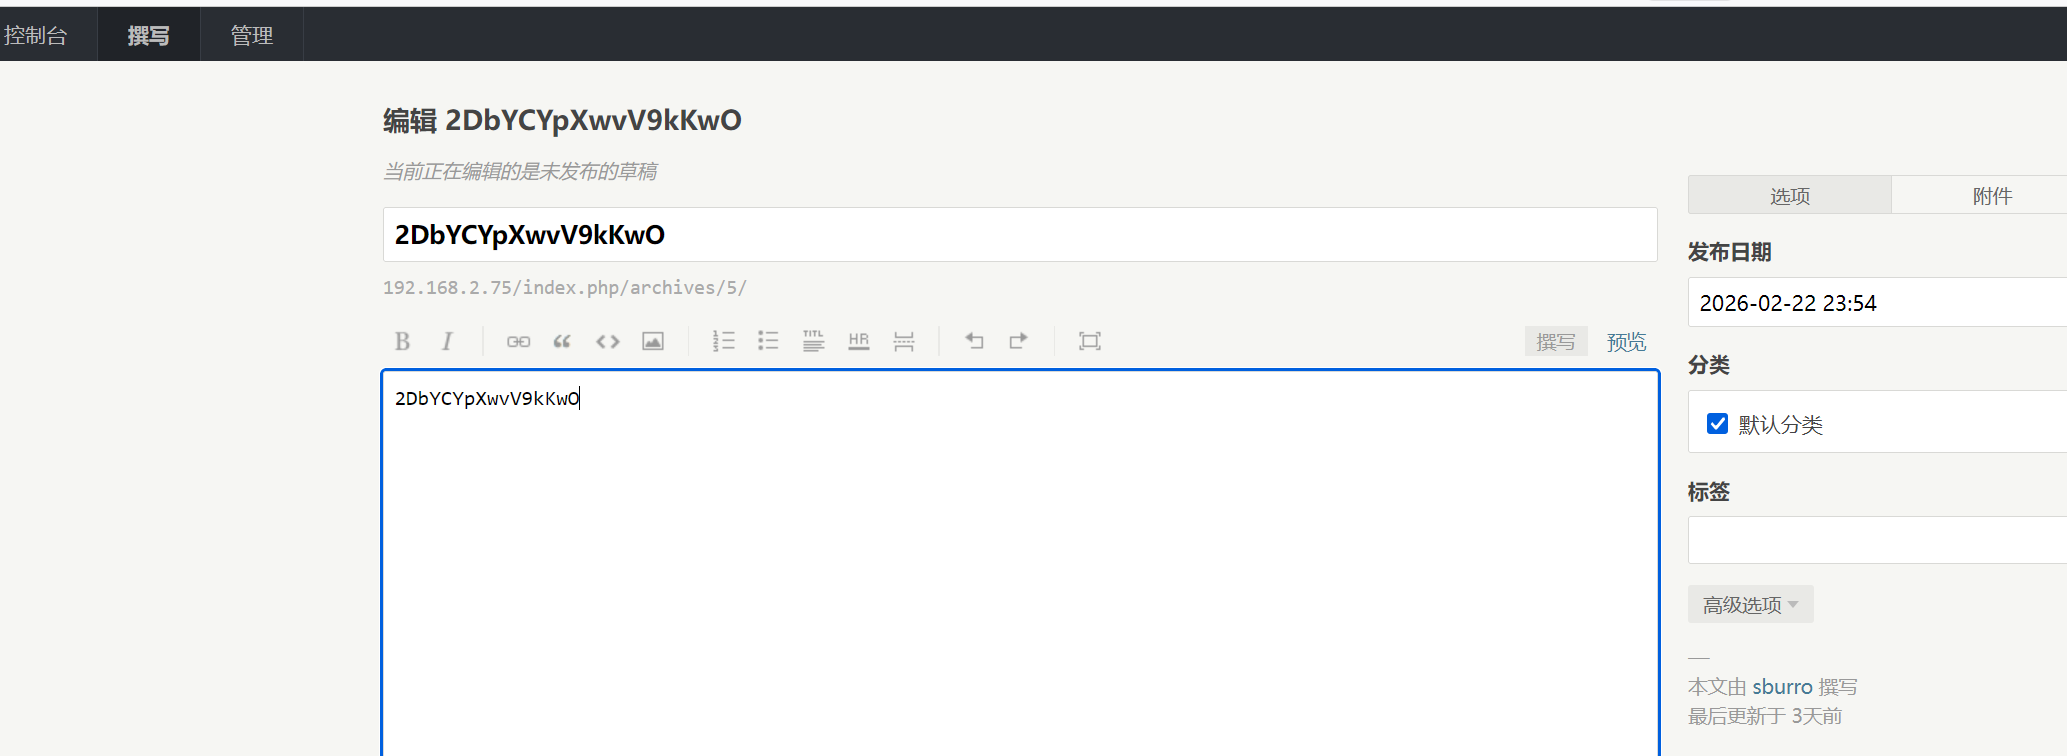The width and height of the screenshot is (2067, 756).
Task: Insert a blockquote with the quote icon
Action: (x=562, y=342)
